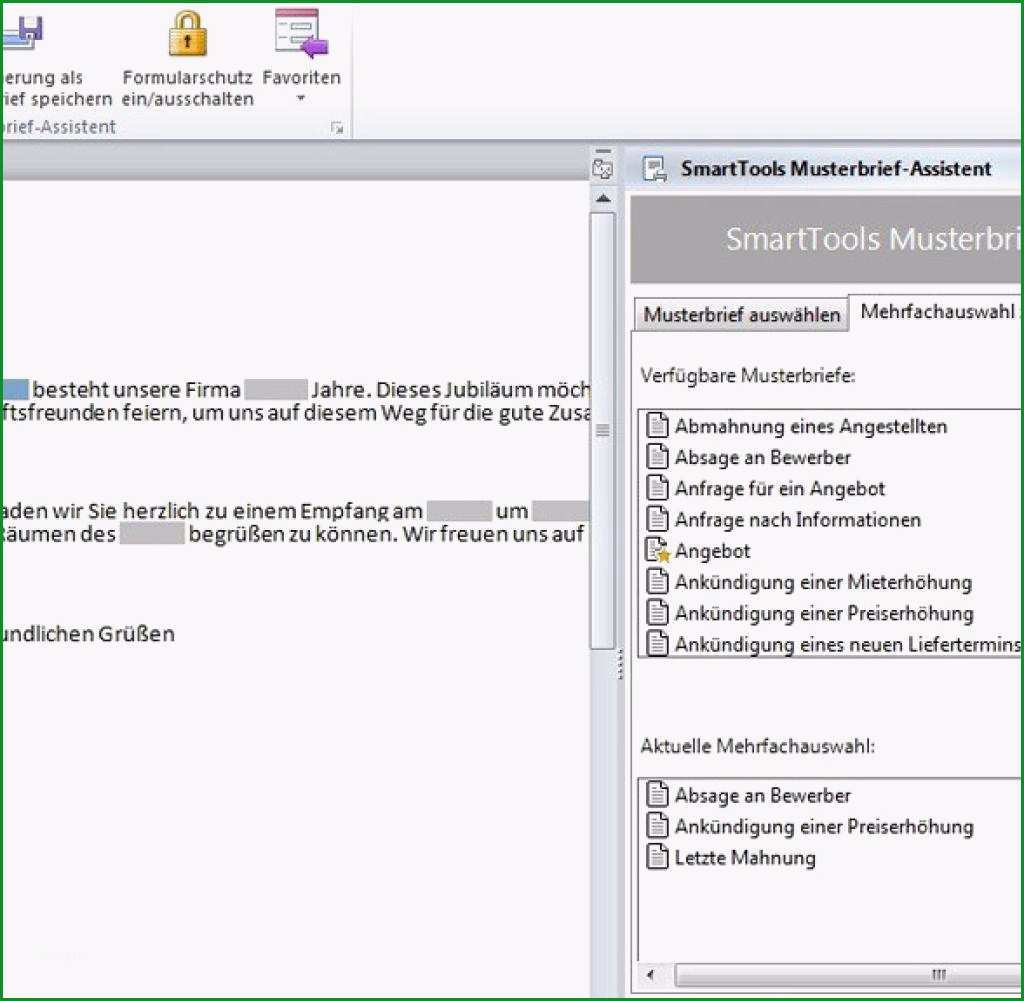Open the Musterbrief-Assistent group dialog launcher
The width and height of the screenshot is (1024, 1001).
tap(337, 128)
